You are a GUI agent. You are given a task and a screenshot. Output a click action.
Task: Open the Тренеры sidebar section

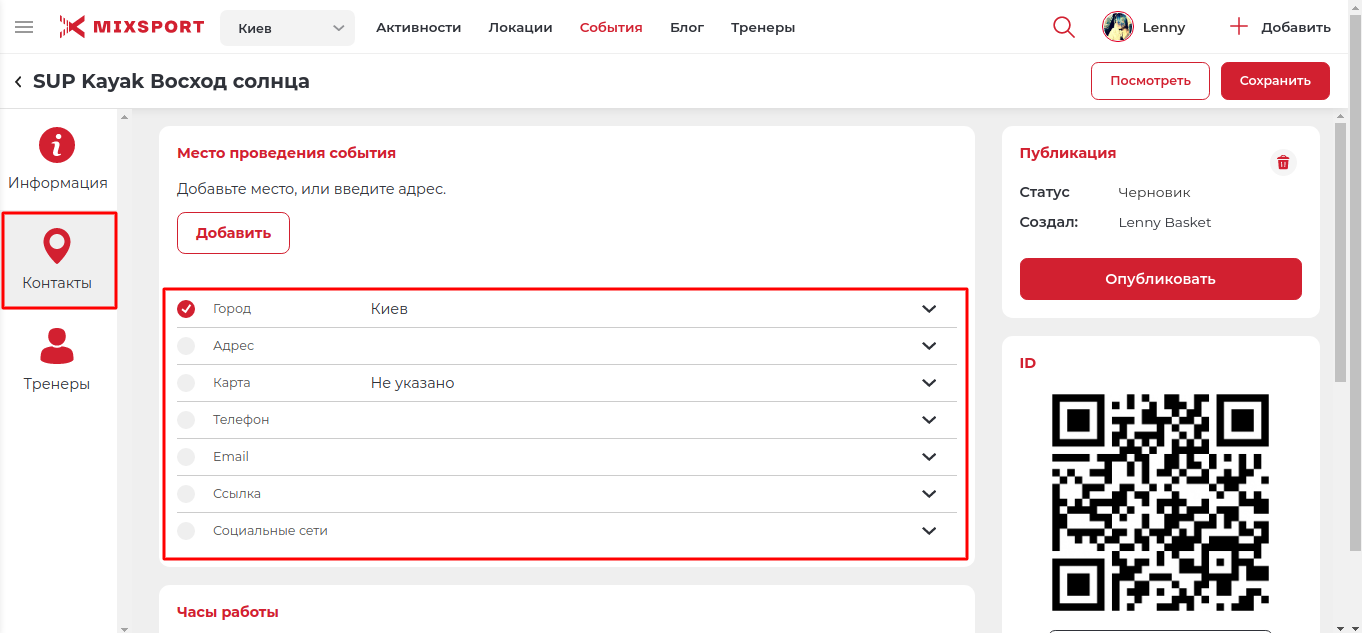[57, 360]
